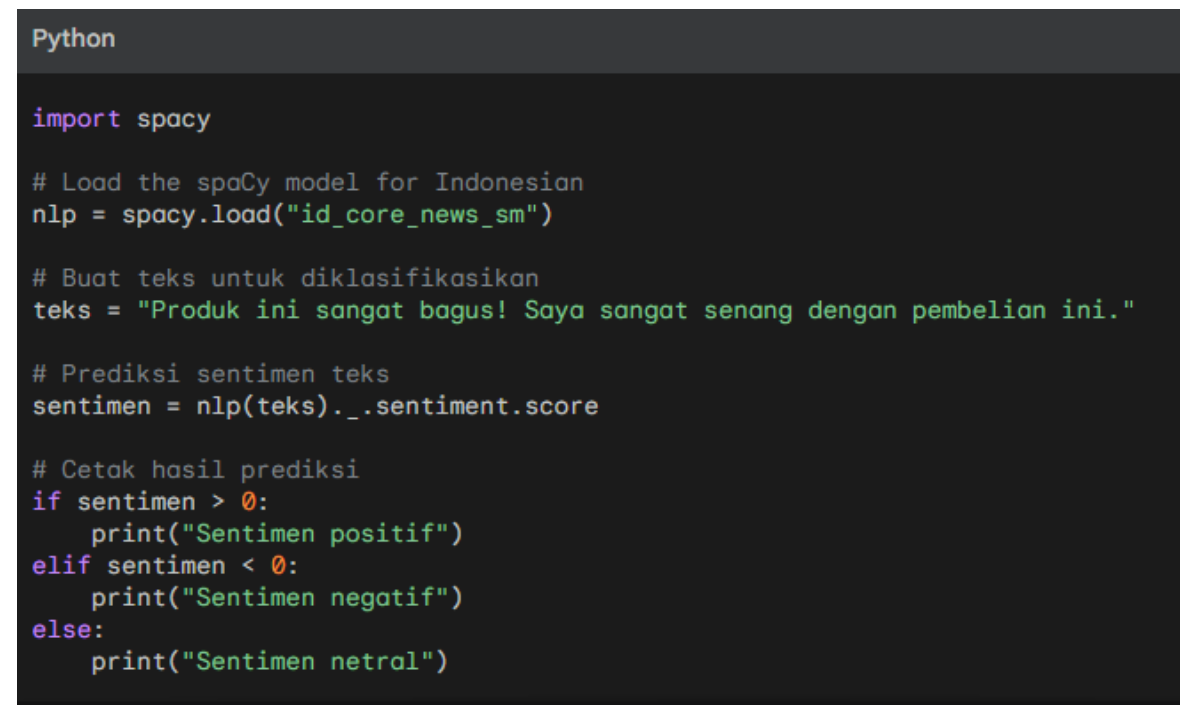Click comment 'Buat teks untuk diklasifikasikan'

284,278
